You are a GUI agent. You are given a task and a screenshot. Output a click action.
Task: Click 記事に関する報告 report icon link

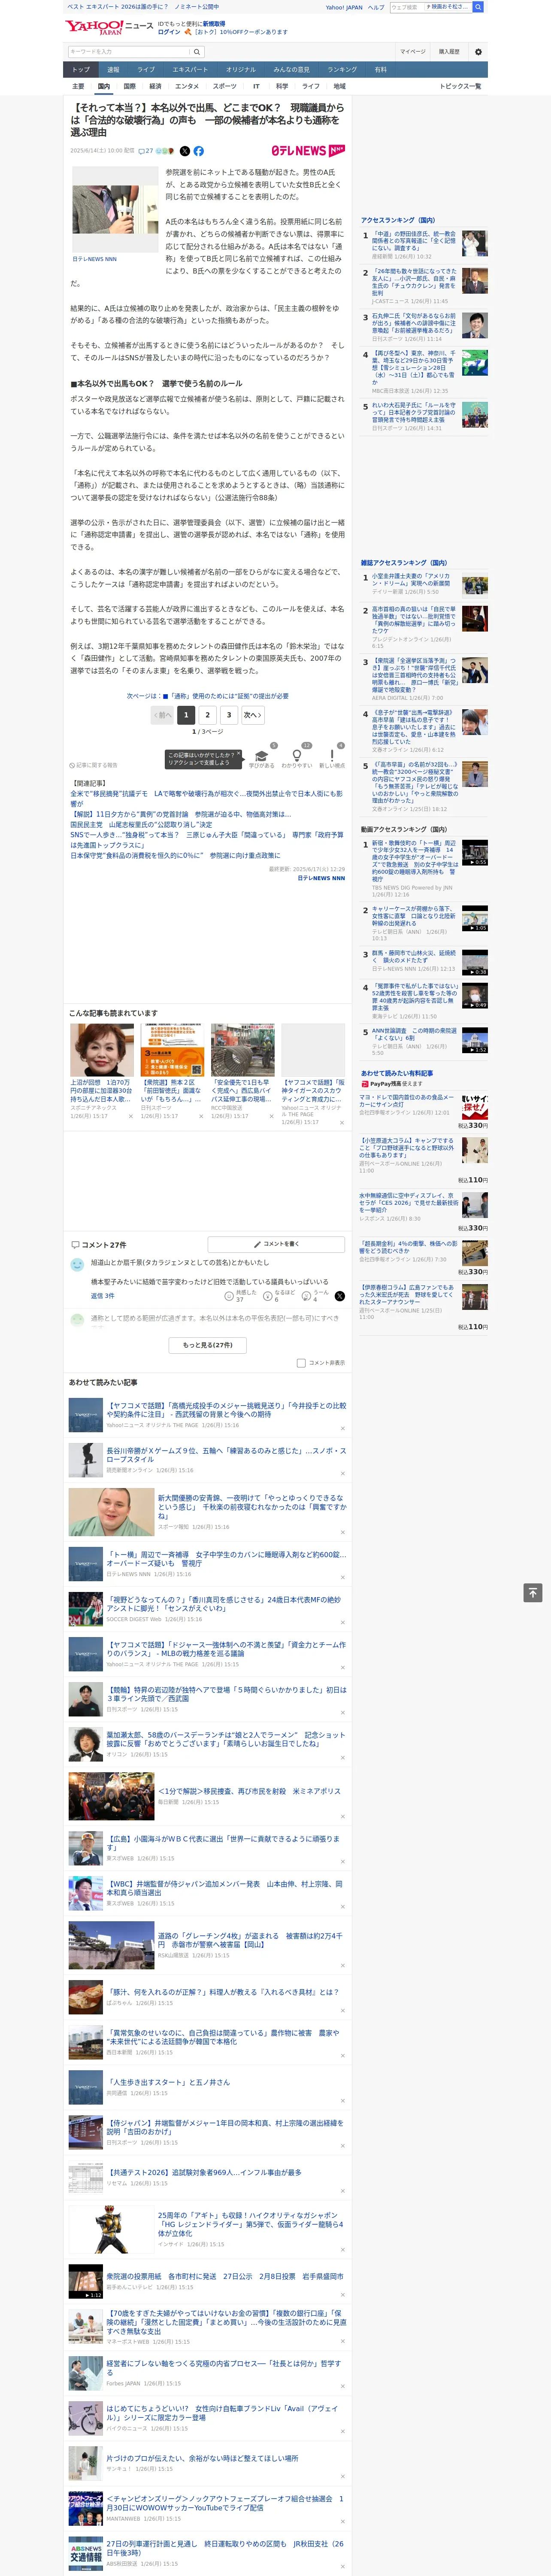[x=93, y=765]
